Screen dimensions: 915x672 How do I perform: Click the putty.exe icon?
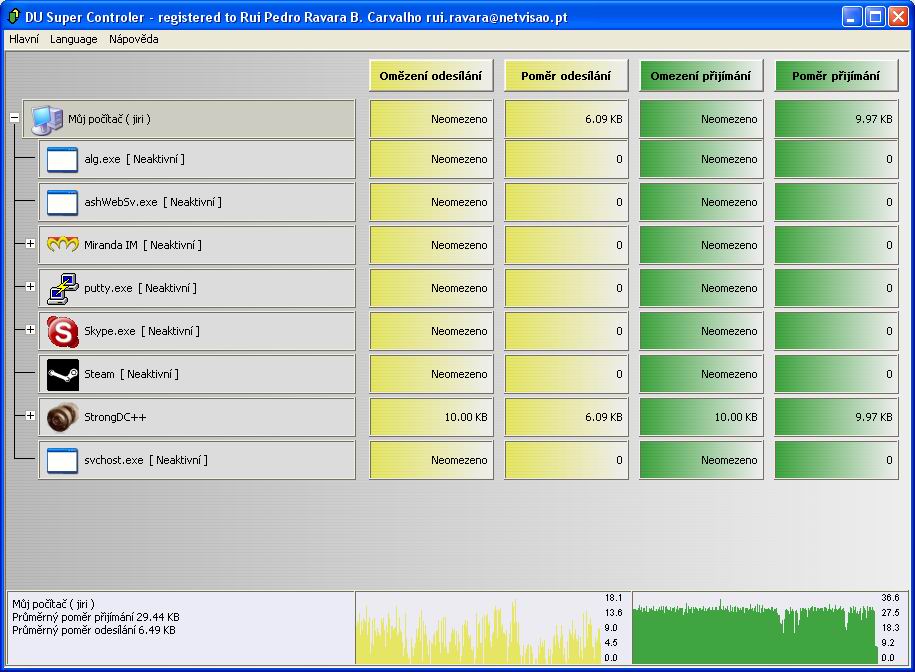(62, 288)
